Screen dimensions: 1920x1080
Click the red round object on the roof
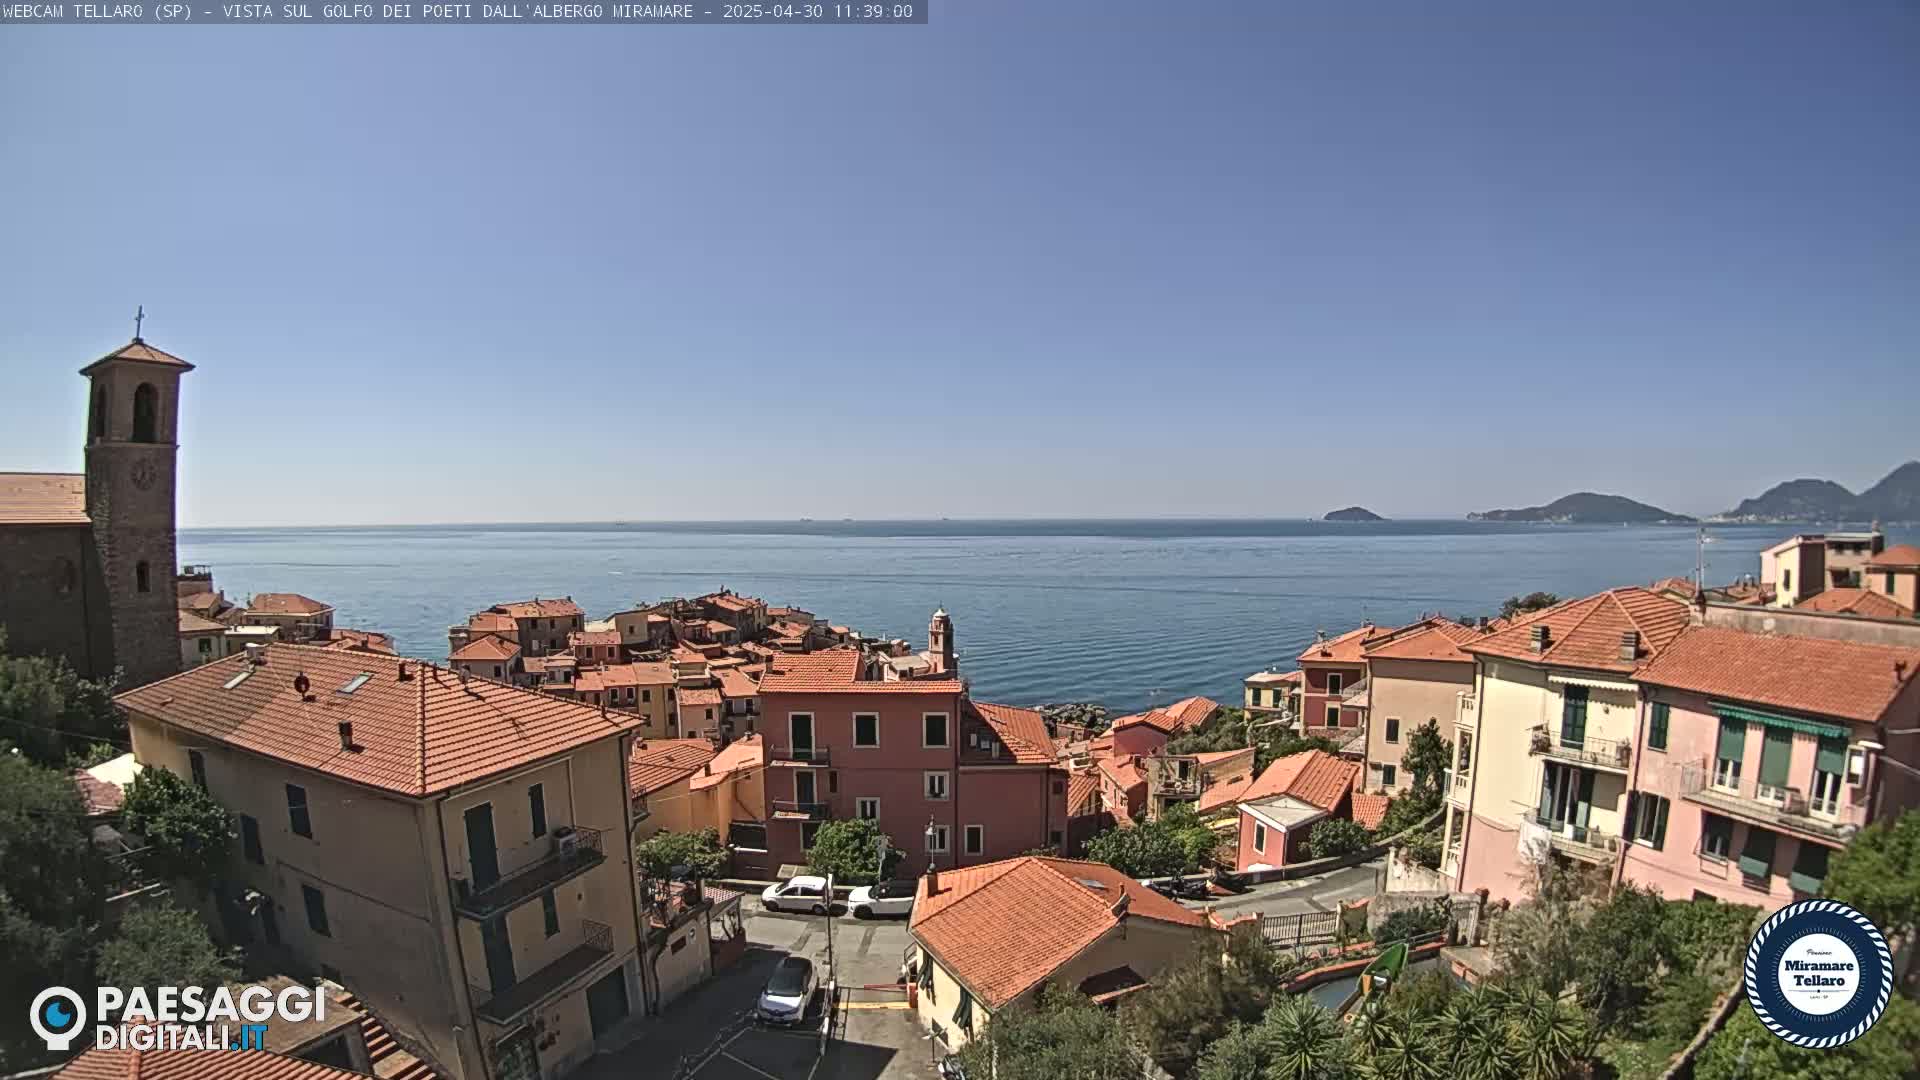(x=301, y=684)
